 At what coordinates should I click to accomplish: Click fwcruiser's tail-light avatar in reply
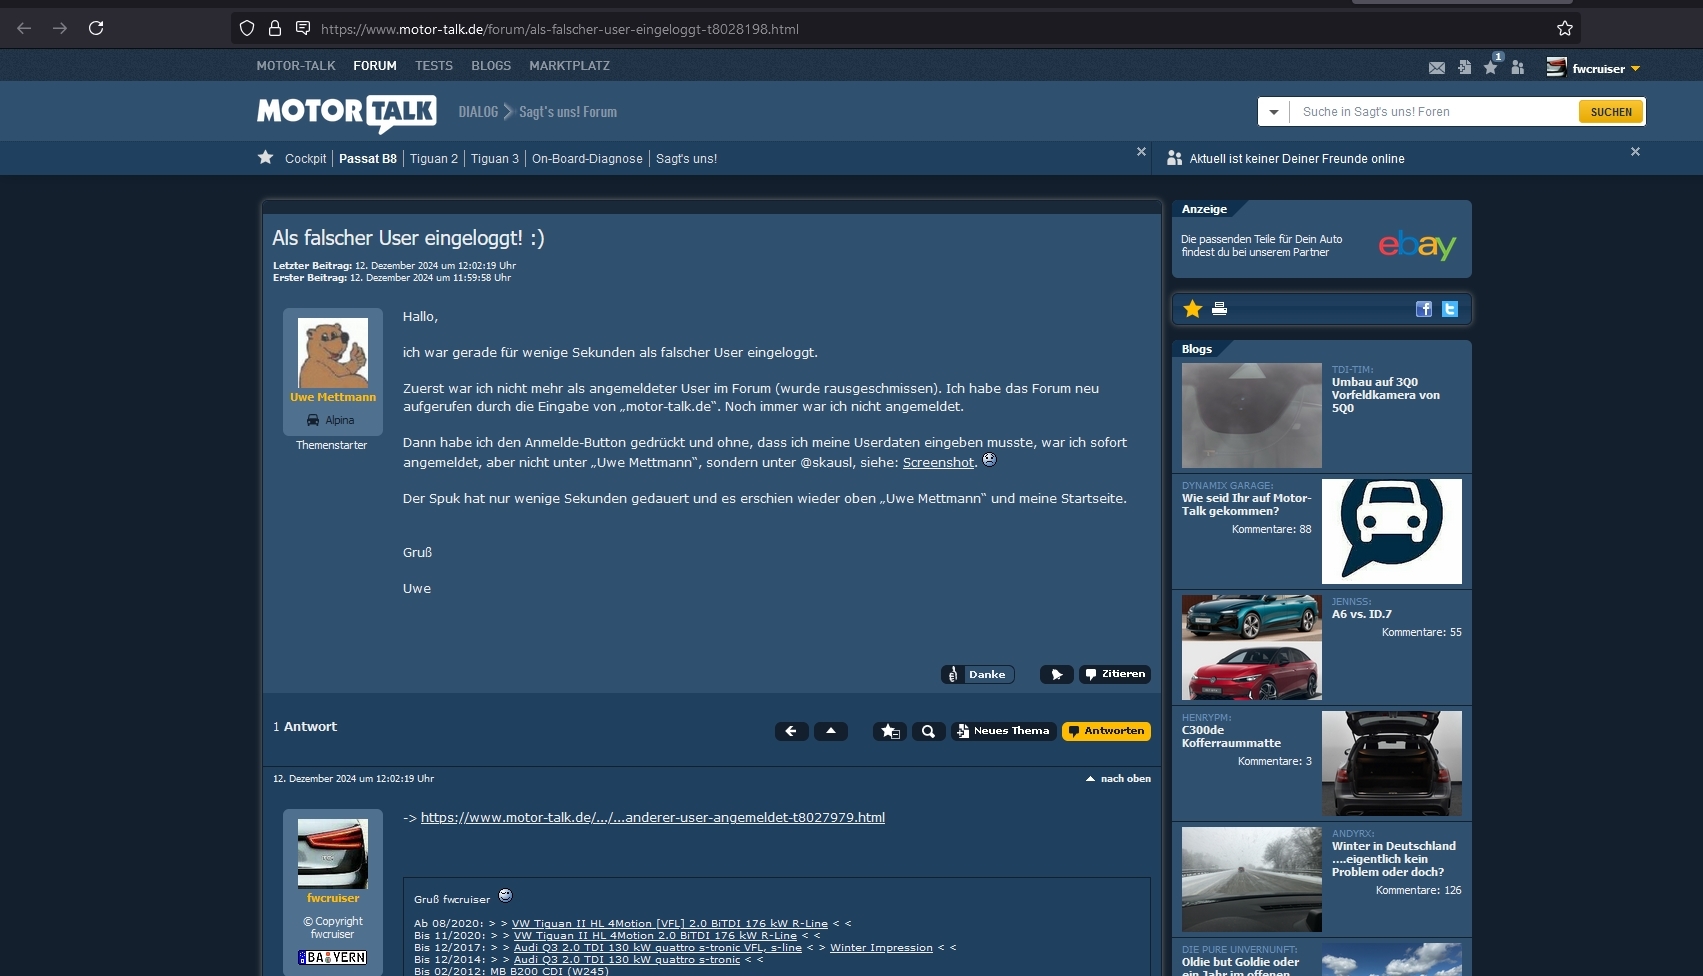point(333,854)
